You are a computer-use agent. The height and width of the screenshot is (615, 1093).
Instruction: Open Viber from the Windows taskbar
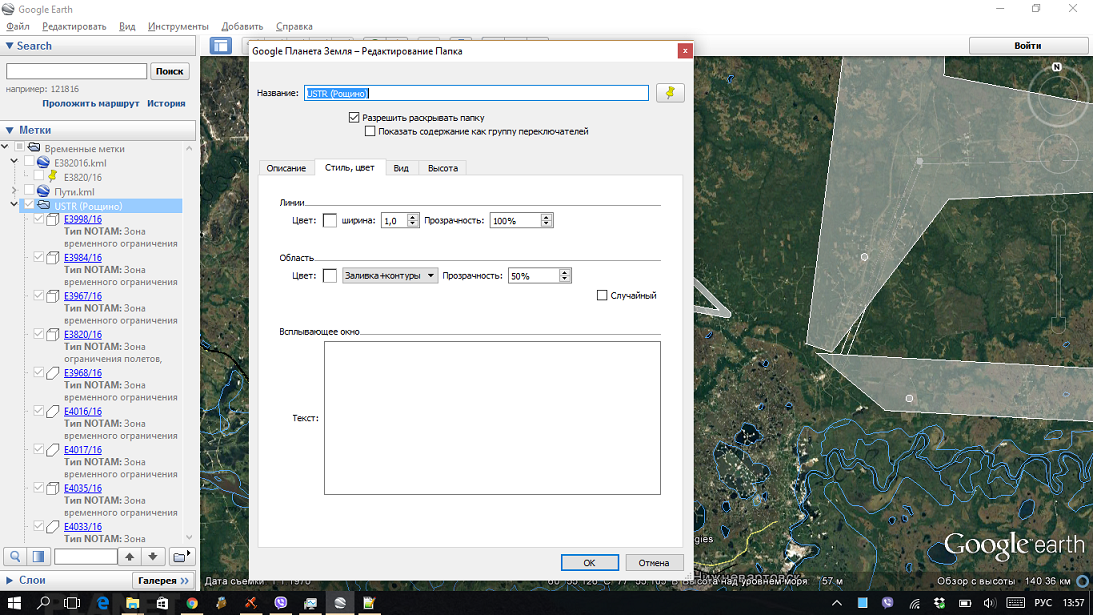[281, 603]
